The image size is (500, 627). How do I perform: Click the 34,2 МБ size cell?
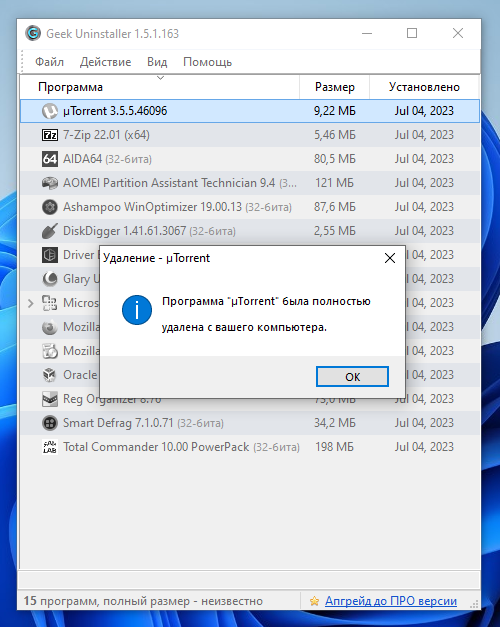click(x=334, y=423)
